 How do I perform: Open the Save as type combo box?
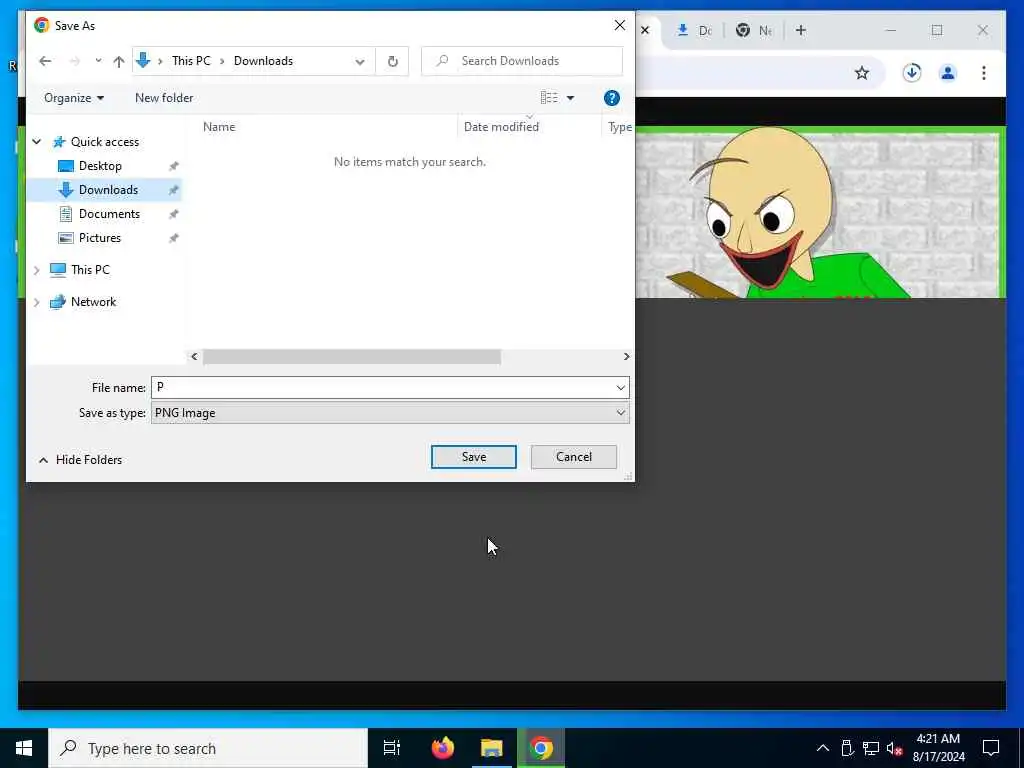(x=390, y=413)
